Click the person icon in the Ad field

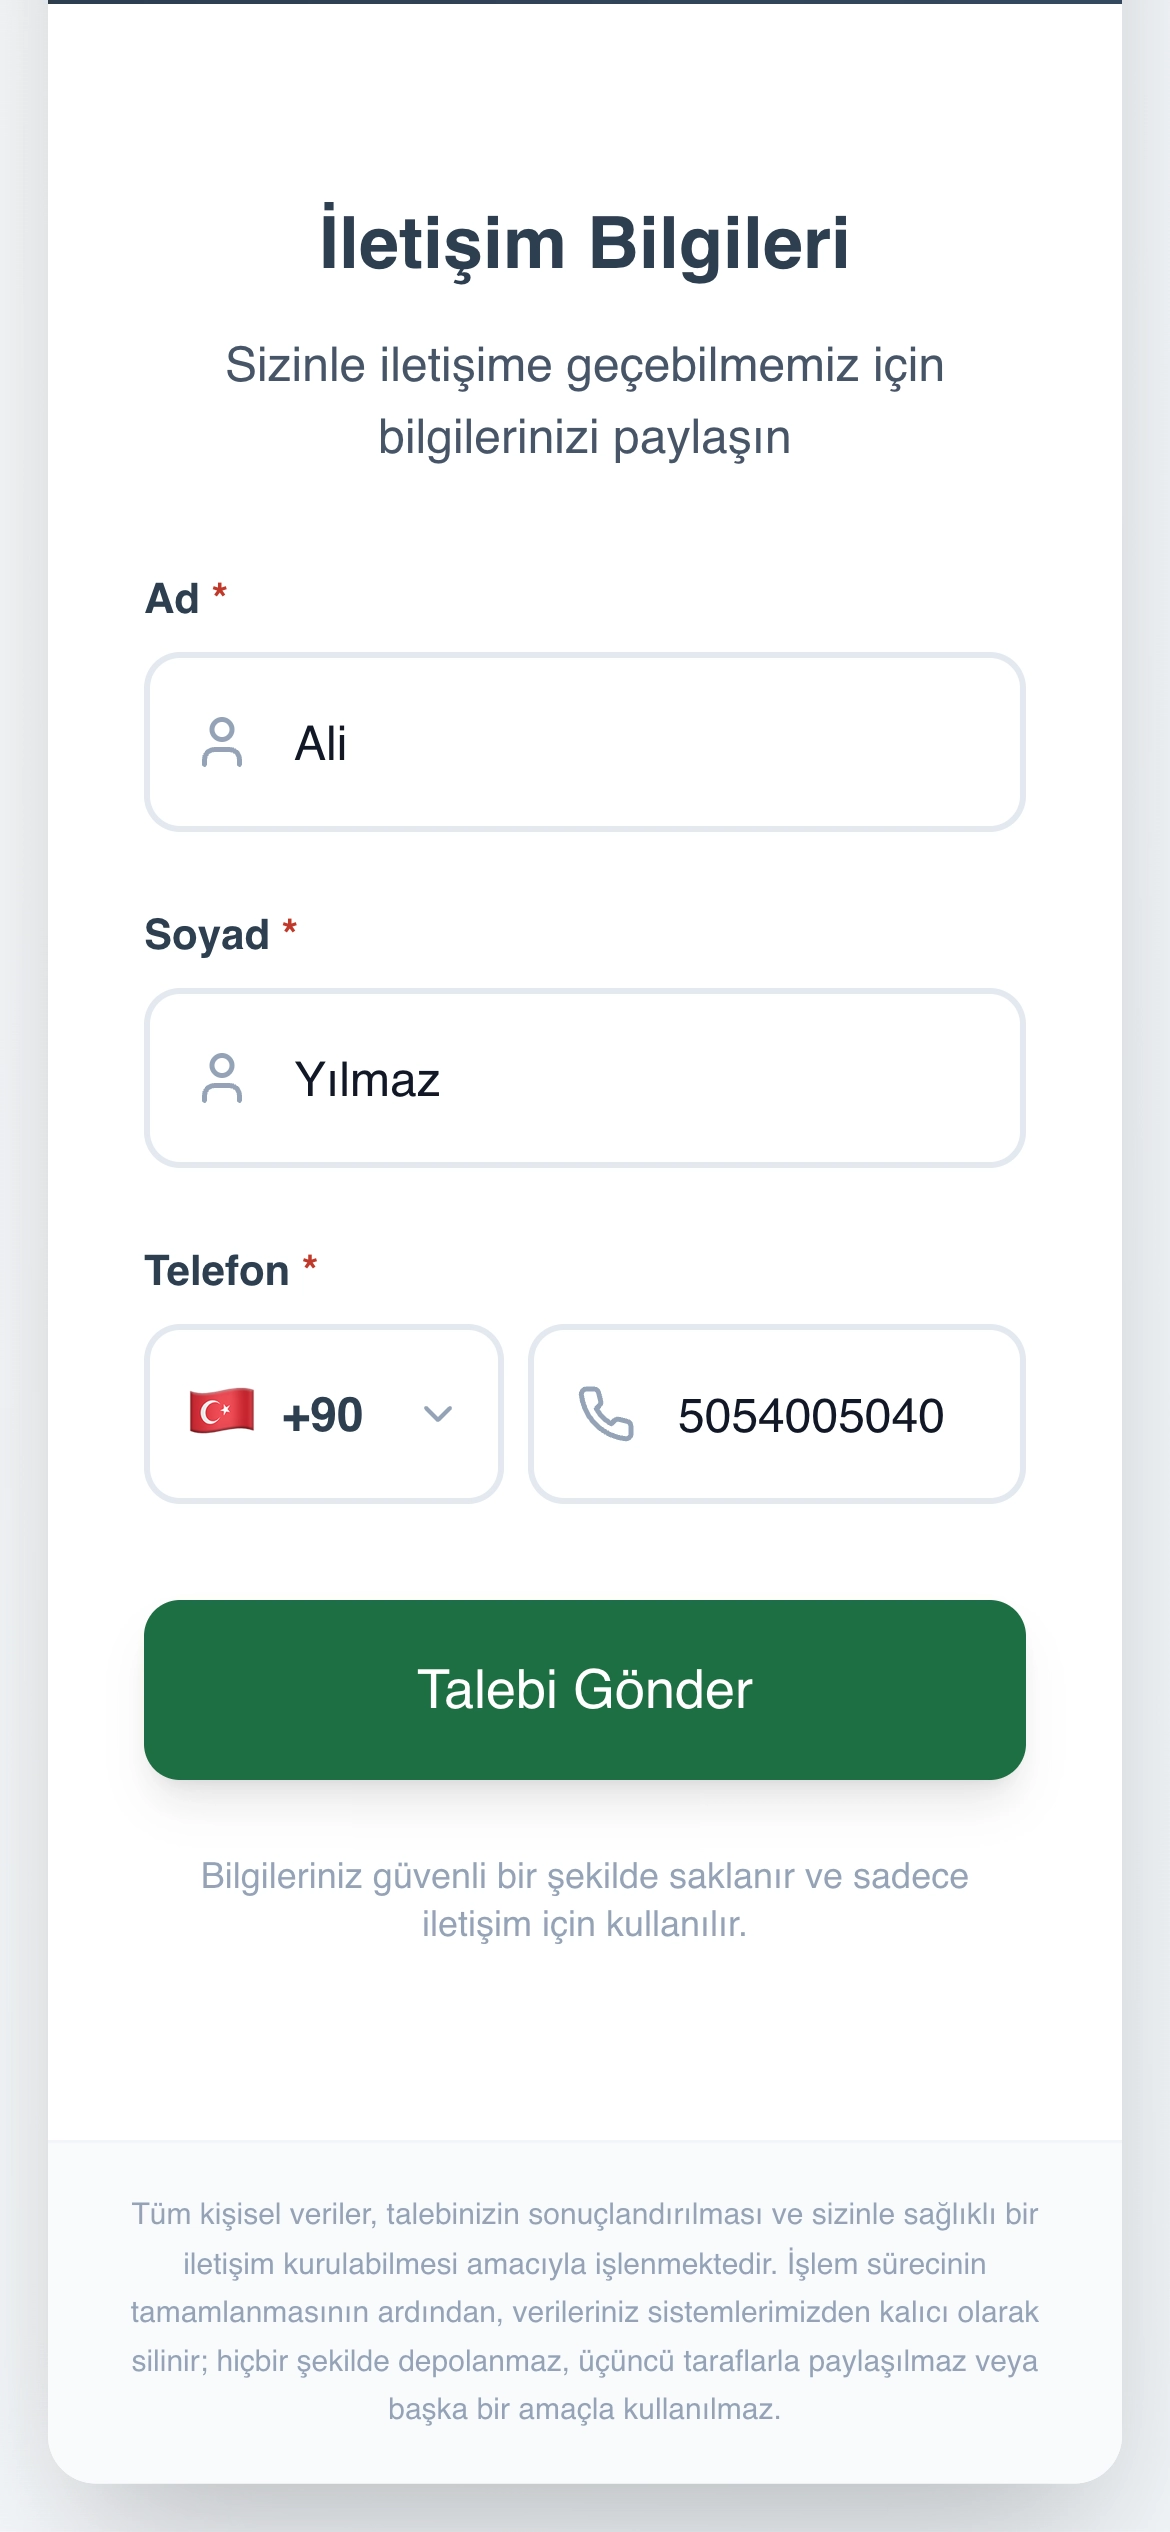point(222,742)
